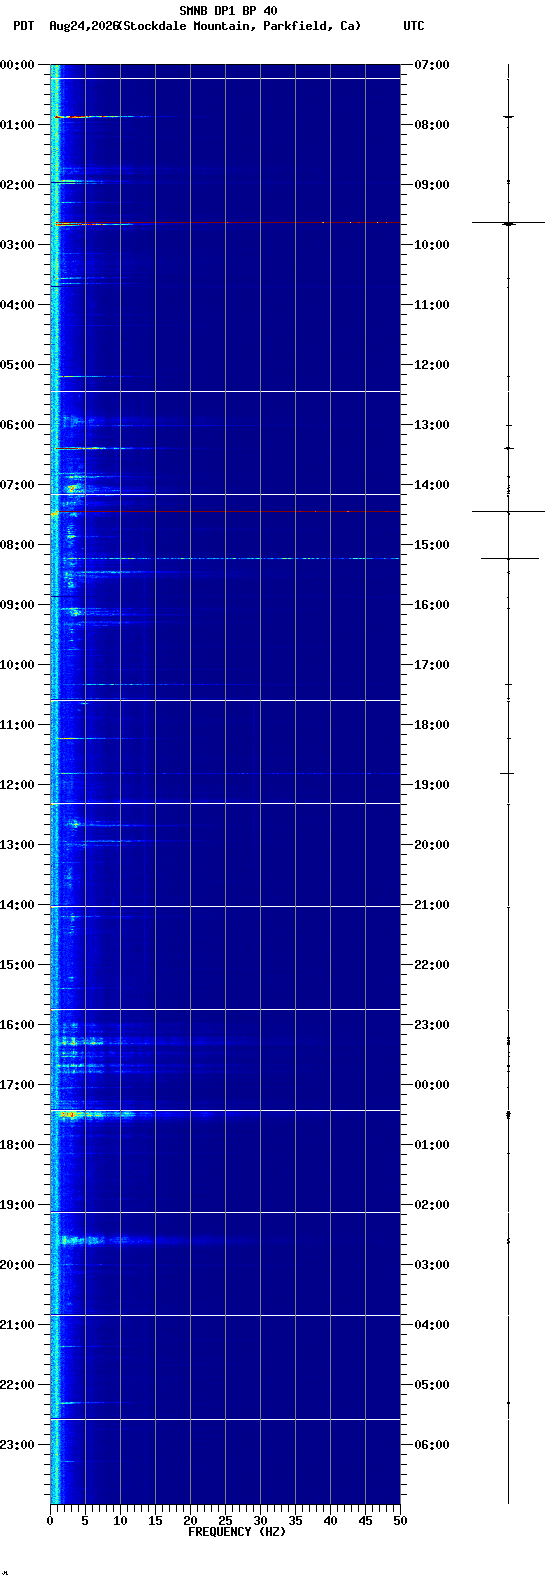This screenshot has height=1584, width=552.
Task: Click the PDT time label '01:00'
Action: pyautogui.click(x=17, y=125)
